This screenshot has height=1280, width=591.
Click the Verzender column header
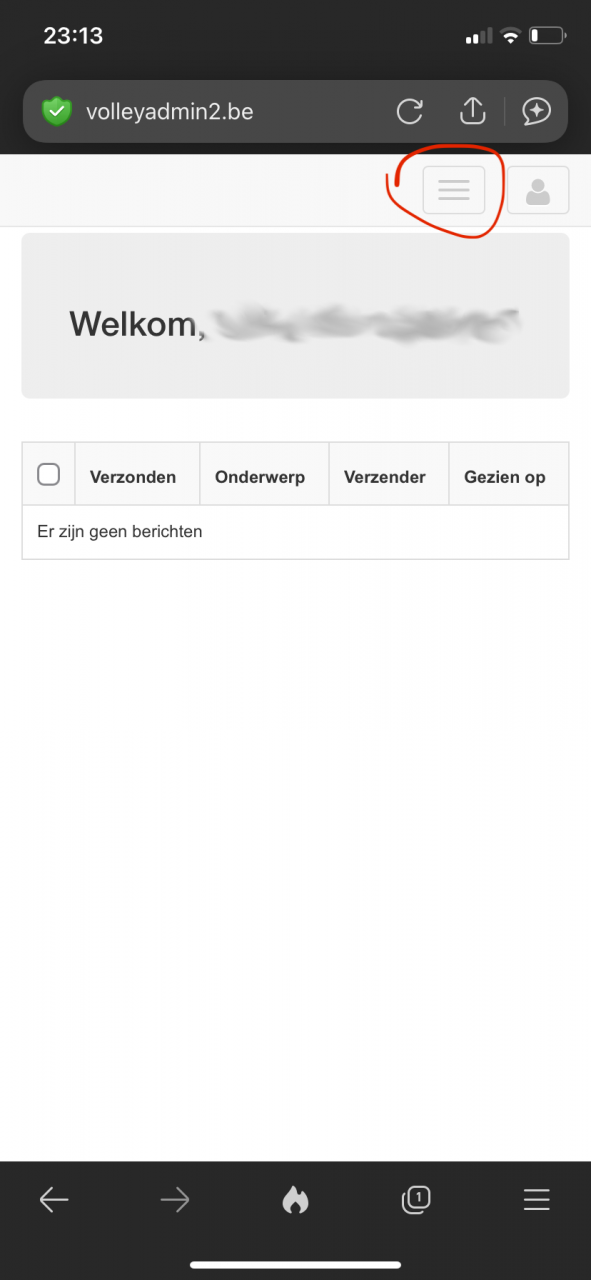coord(385,477)
